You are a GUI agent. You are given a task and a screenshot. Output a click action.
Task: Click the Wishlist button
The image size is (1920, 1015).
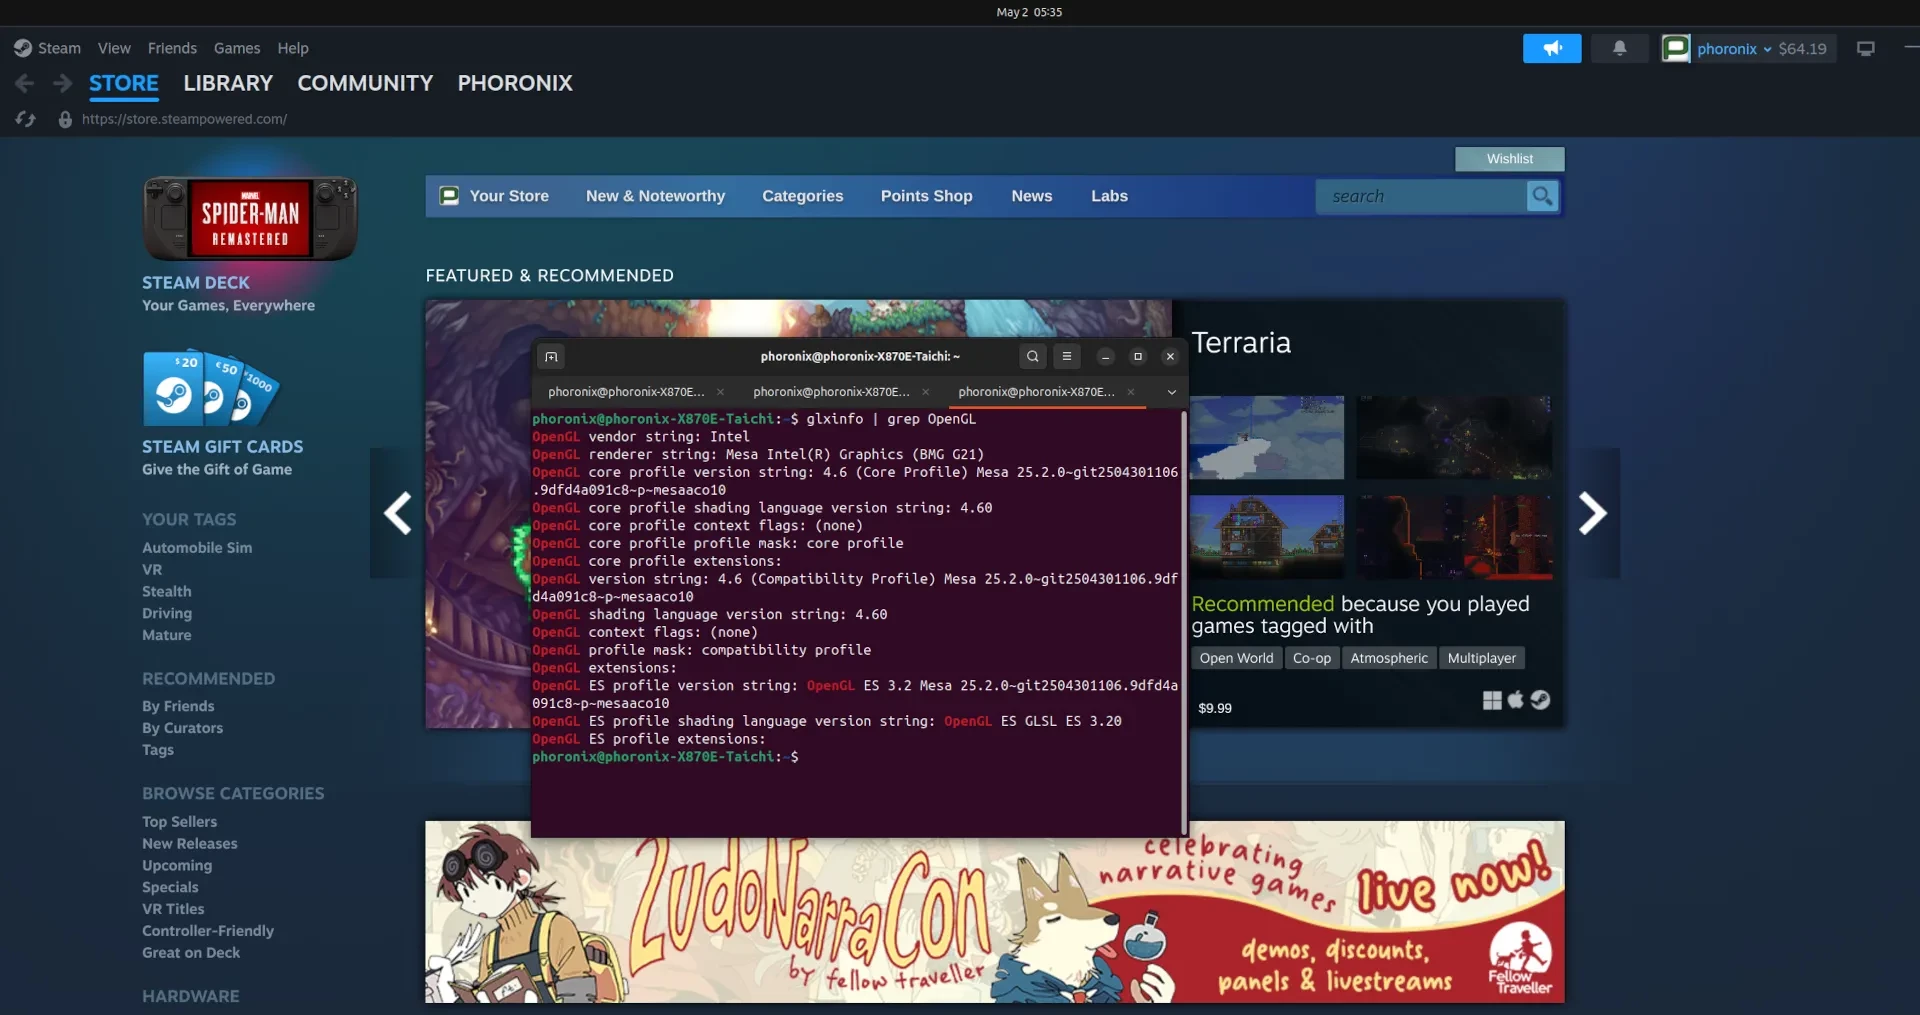tap(1509, 159)
